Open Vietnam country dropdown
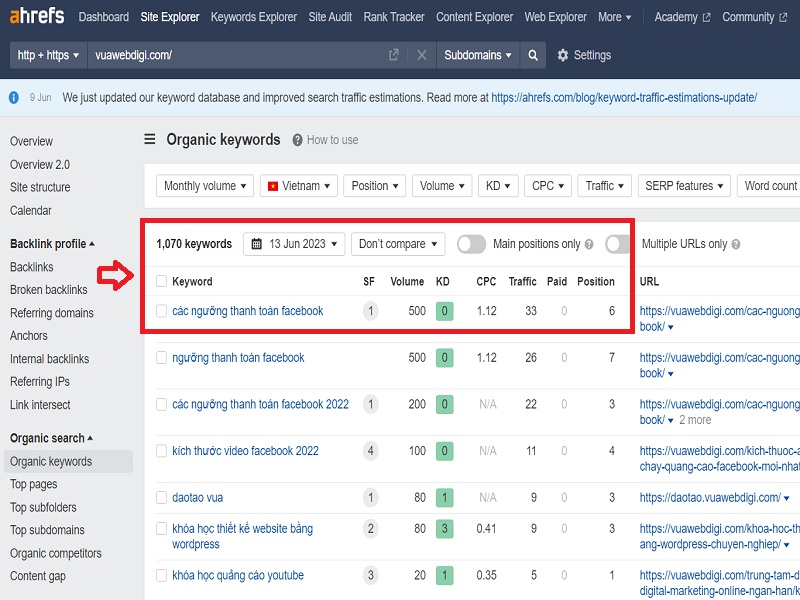 click(299, 186)
